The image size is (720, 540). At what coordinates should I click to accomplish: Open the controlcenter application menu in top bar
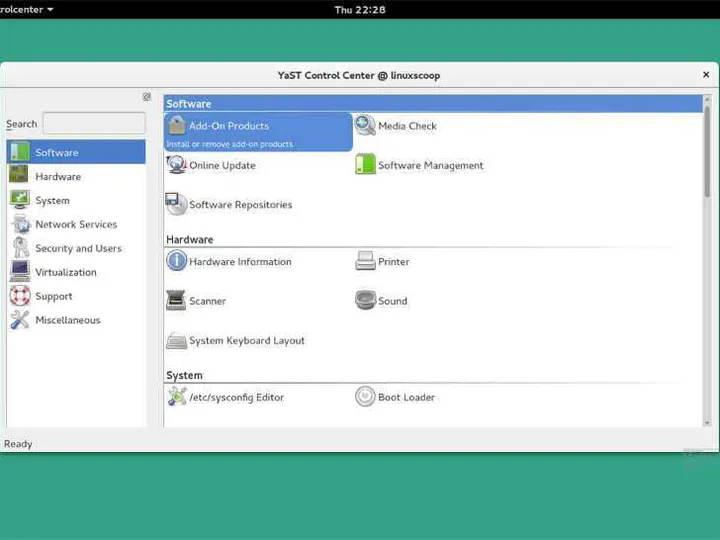[x=27, y=9]
